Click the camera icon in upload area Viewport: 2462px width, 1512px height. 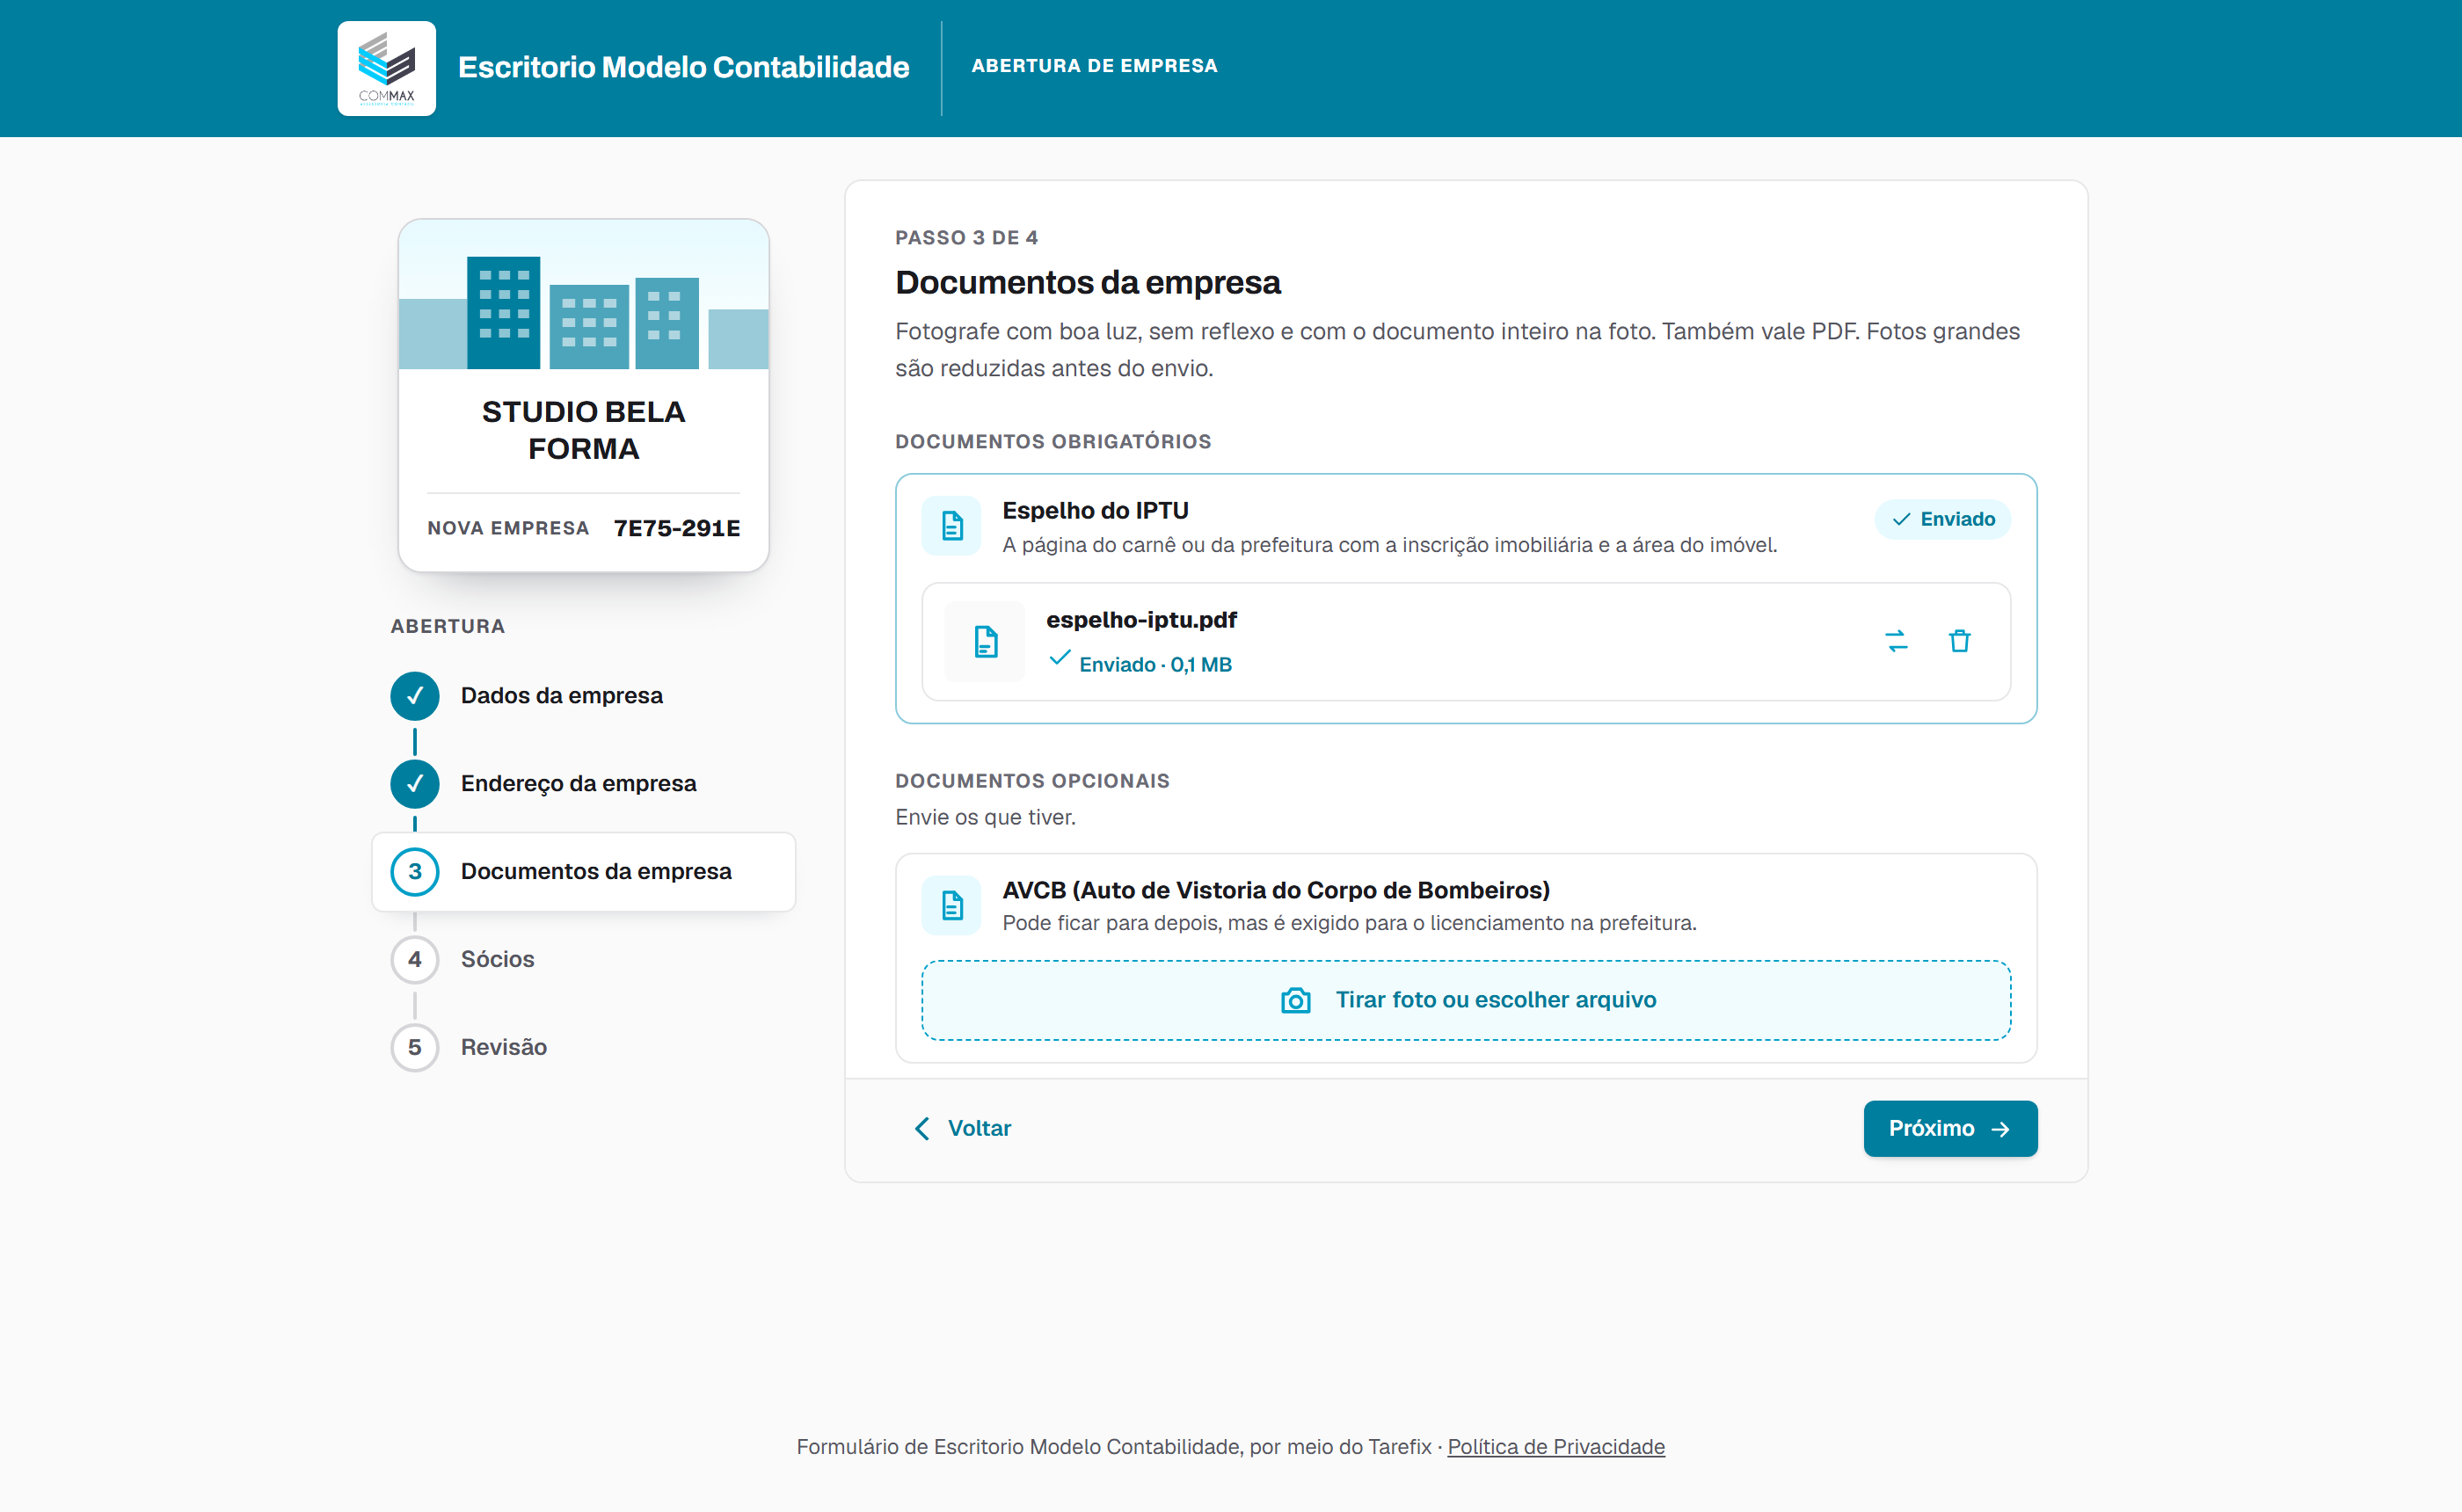tap(1296, 1000)
